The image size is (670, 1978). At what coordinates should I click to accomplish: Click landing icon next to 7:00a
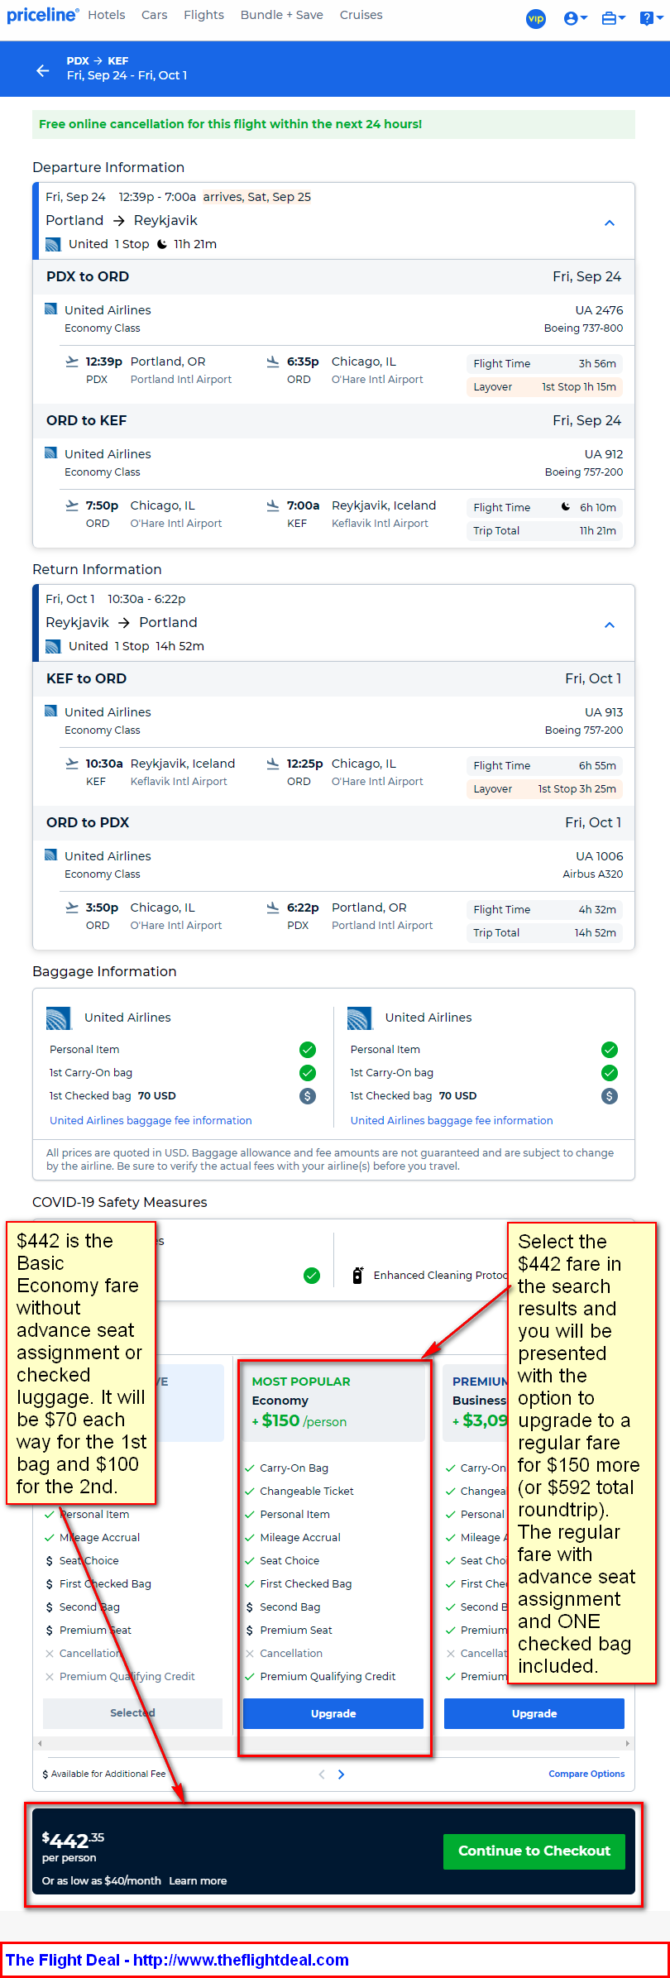[273, 505]
